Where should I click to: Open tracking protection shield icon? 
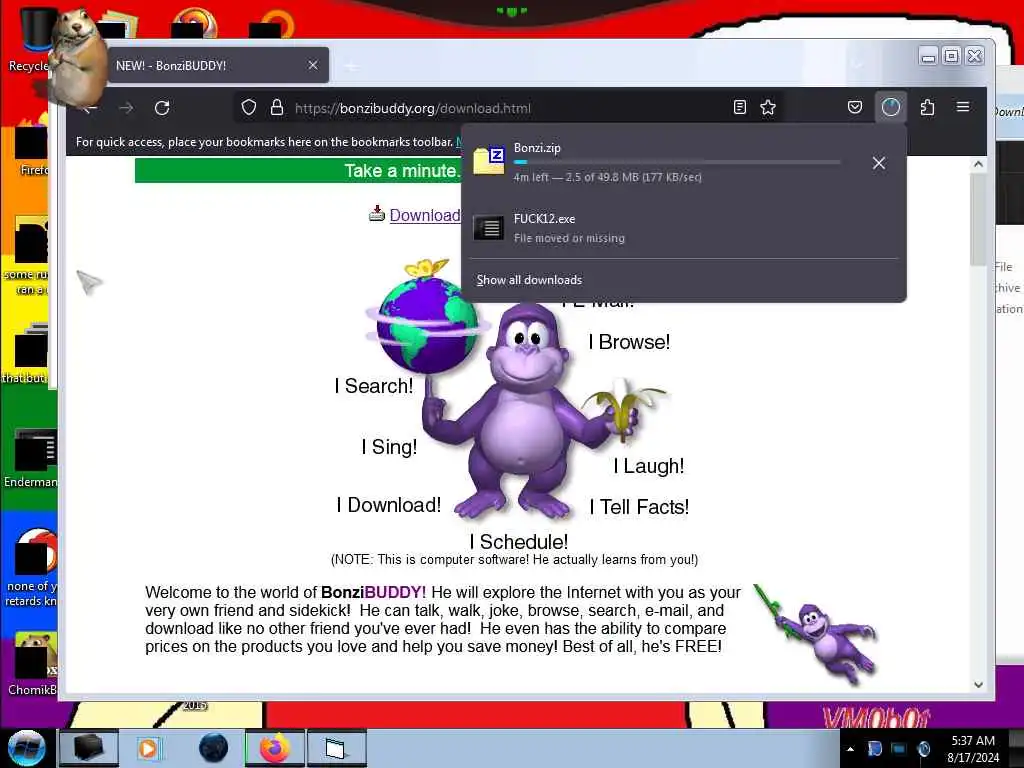(x=249, y=108)
